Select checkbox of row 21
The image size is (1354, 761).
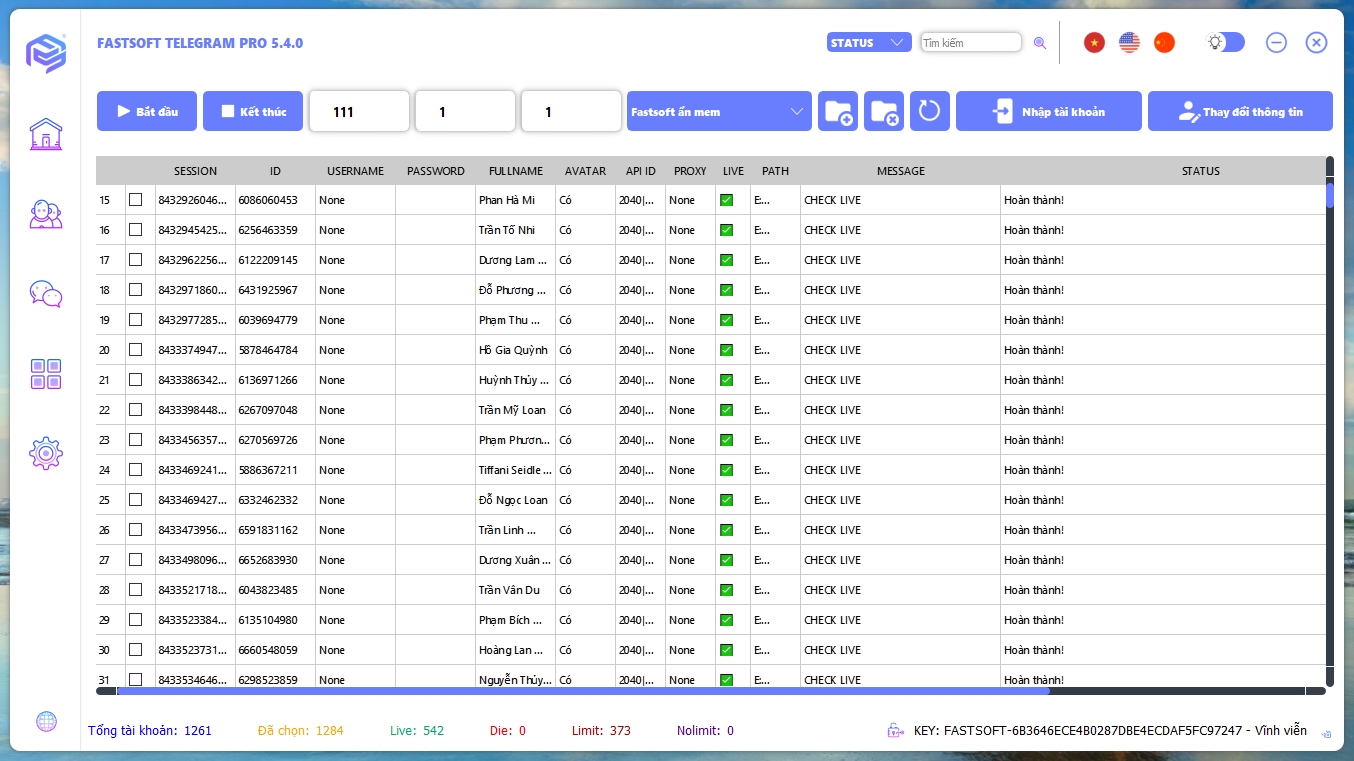[135, 380]
